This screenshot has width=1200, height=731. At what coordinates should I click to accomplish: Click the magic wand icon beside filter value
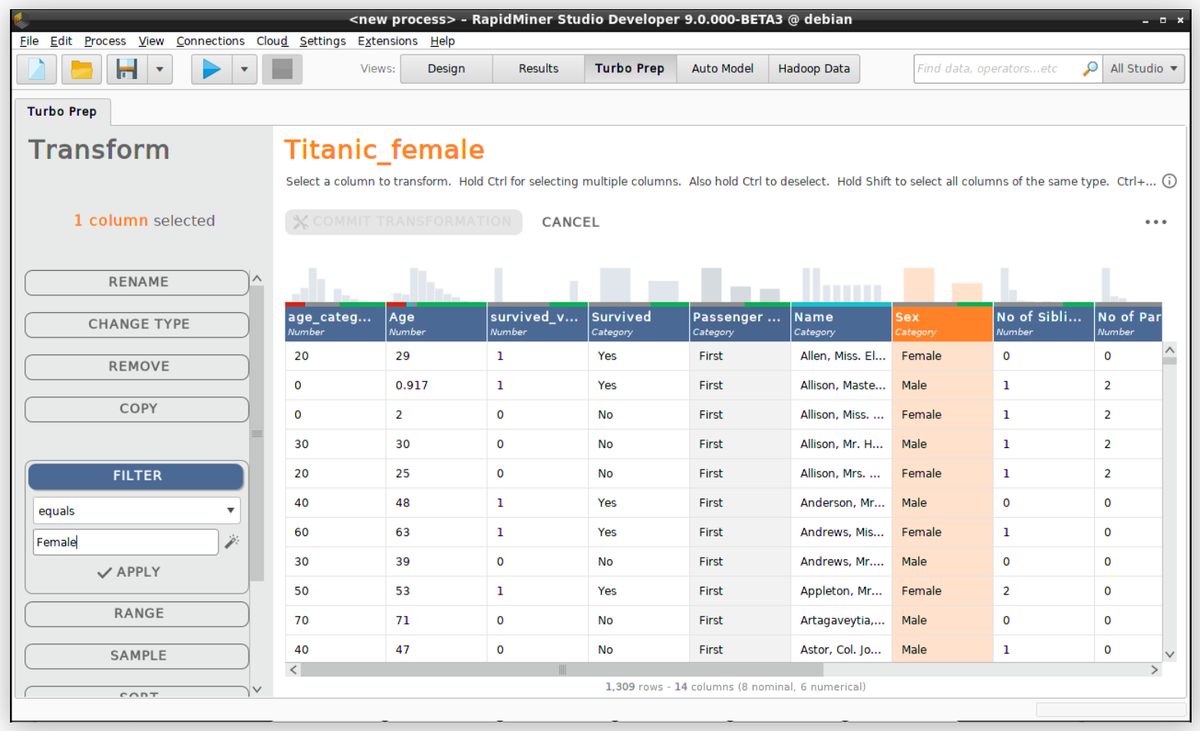(x=232, y=542)
